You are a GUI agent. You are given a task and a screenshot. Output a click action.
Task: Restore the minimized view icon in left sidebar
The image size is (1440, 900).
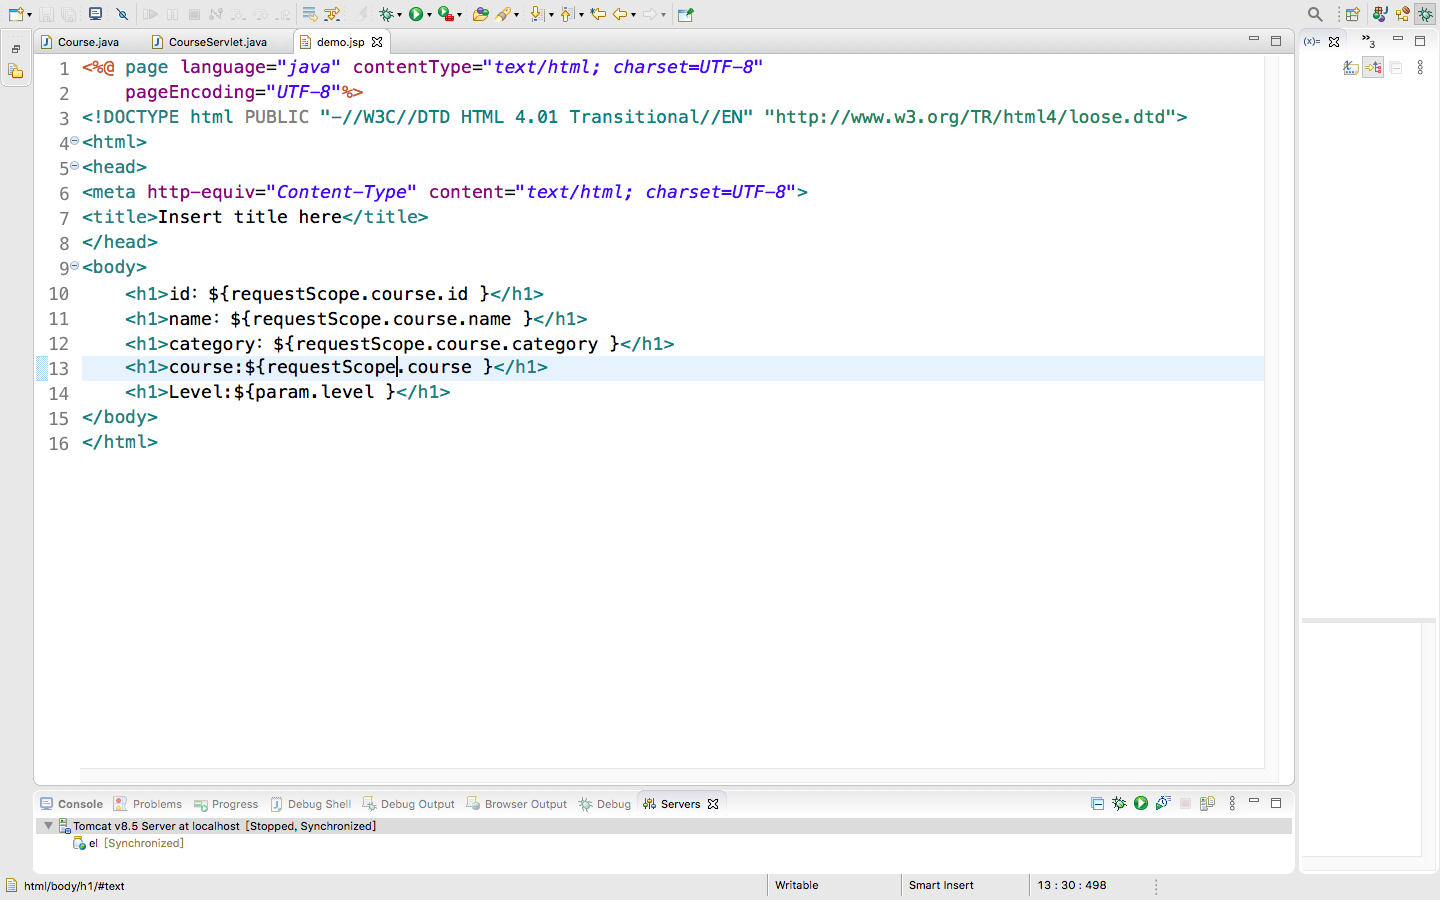[16, 48]
